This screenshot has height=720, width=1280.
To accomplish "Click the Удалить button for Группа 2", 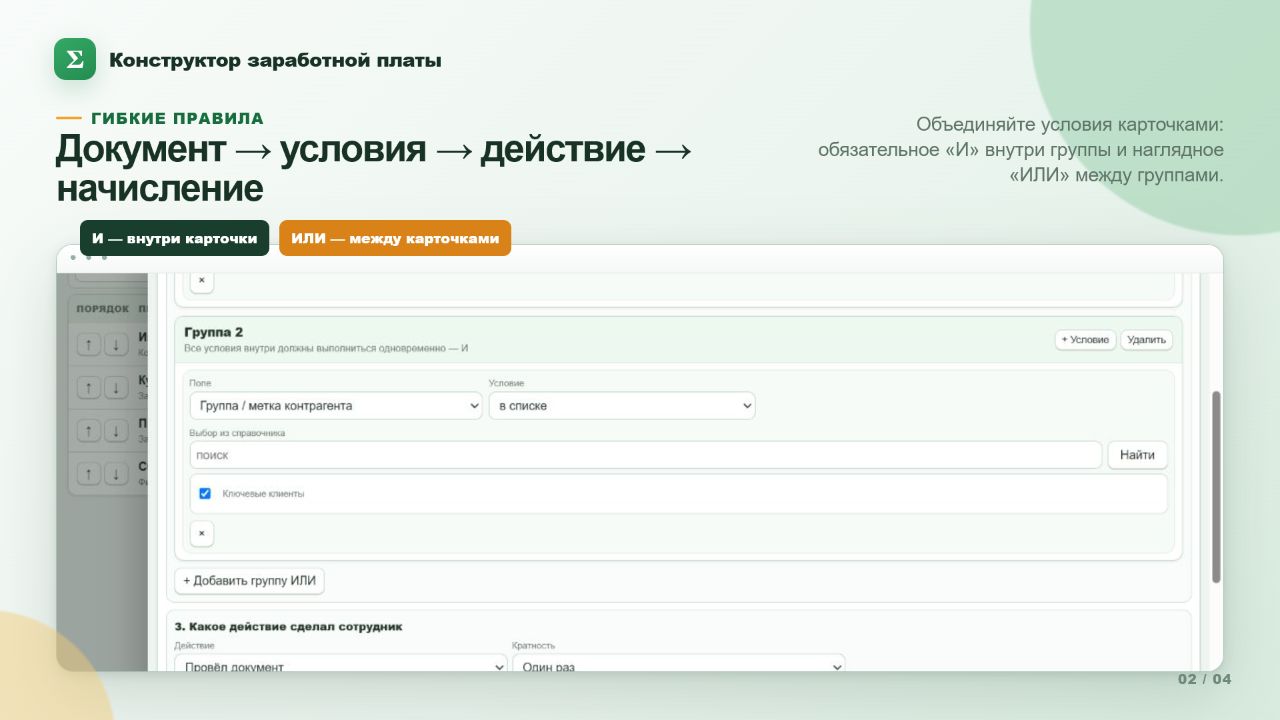I will coord(1146,340).
